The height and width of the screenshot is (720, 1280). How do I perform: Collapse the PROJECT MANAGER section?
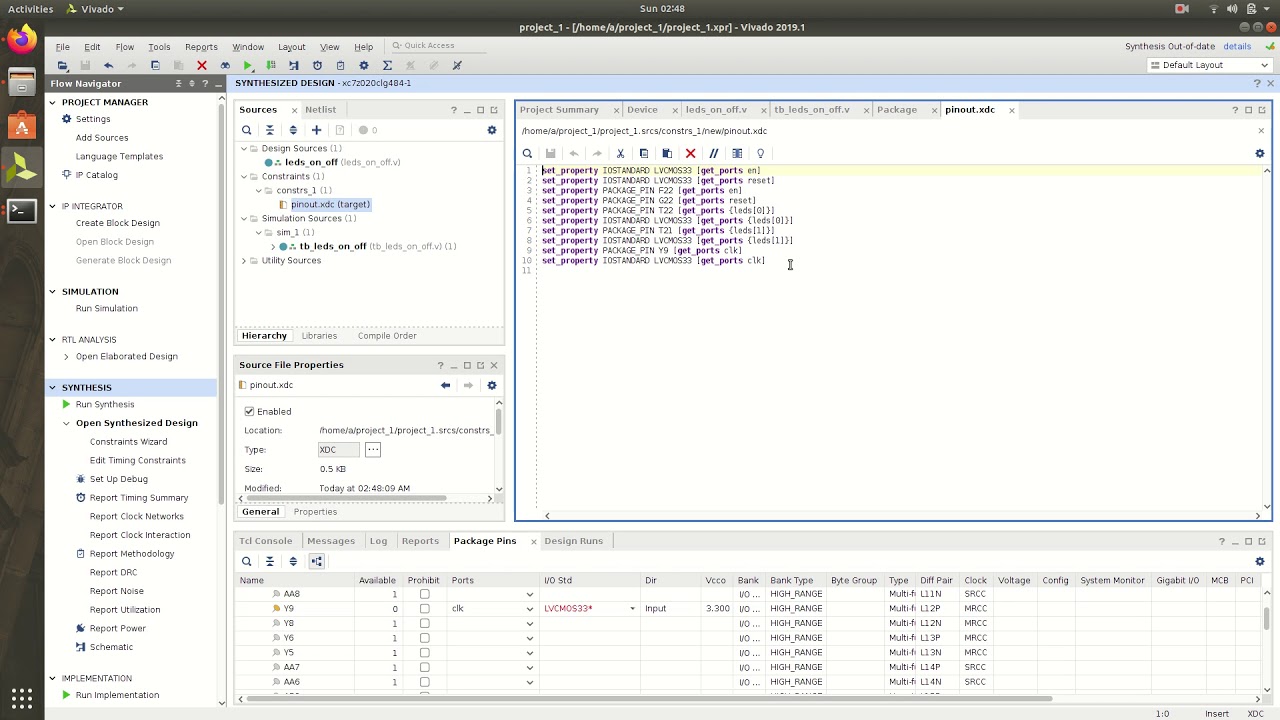(x=53, y=102)
